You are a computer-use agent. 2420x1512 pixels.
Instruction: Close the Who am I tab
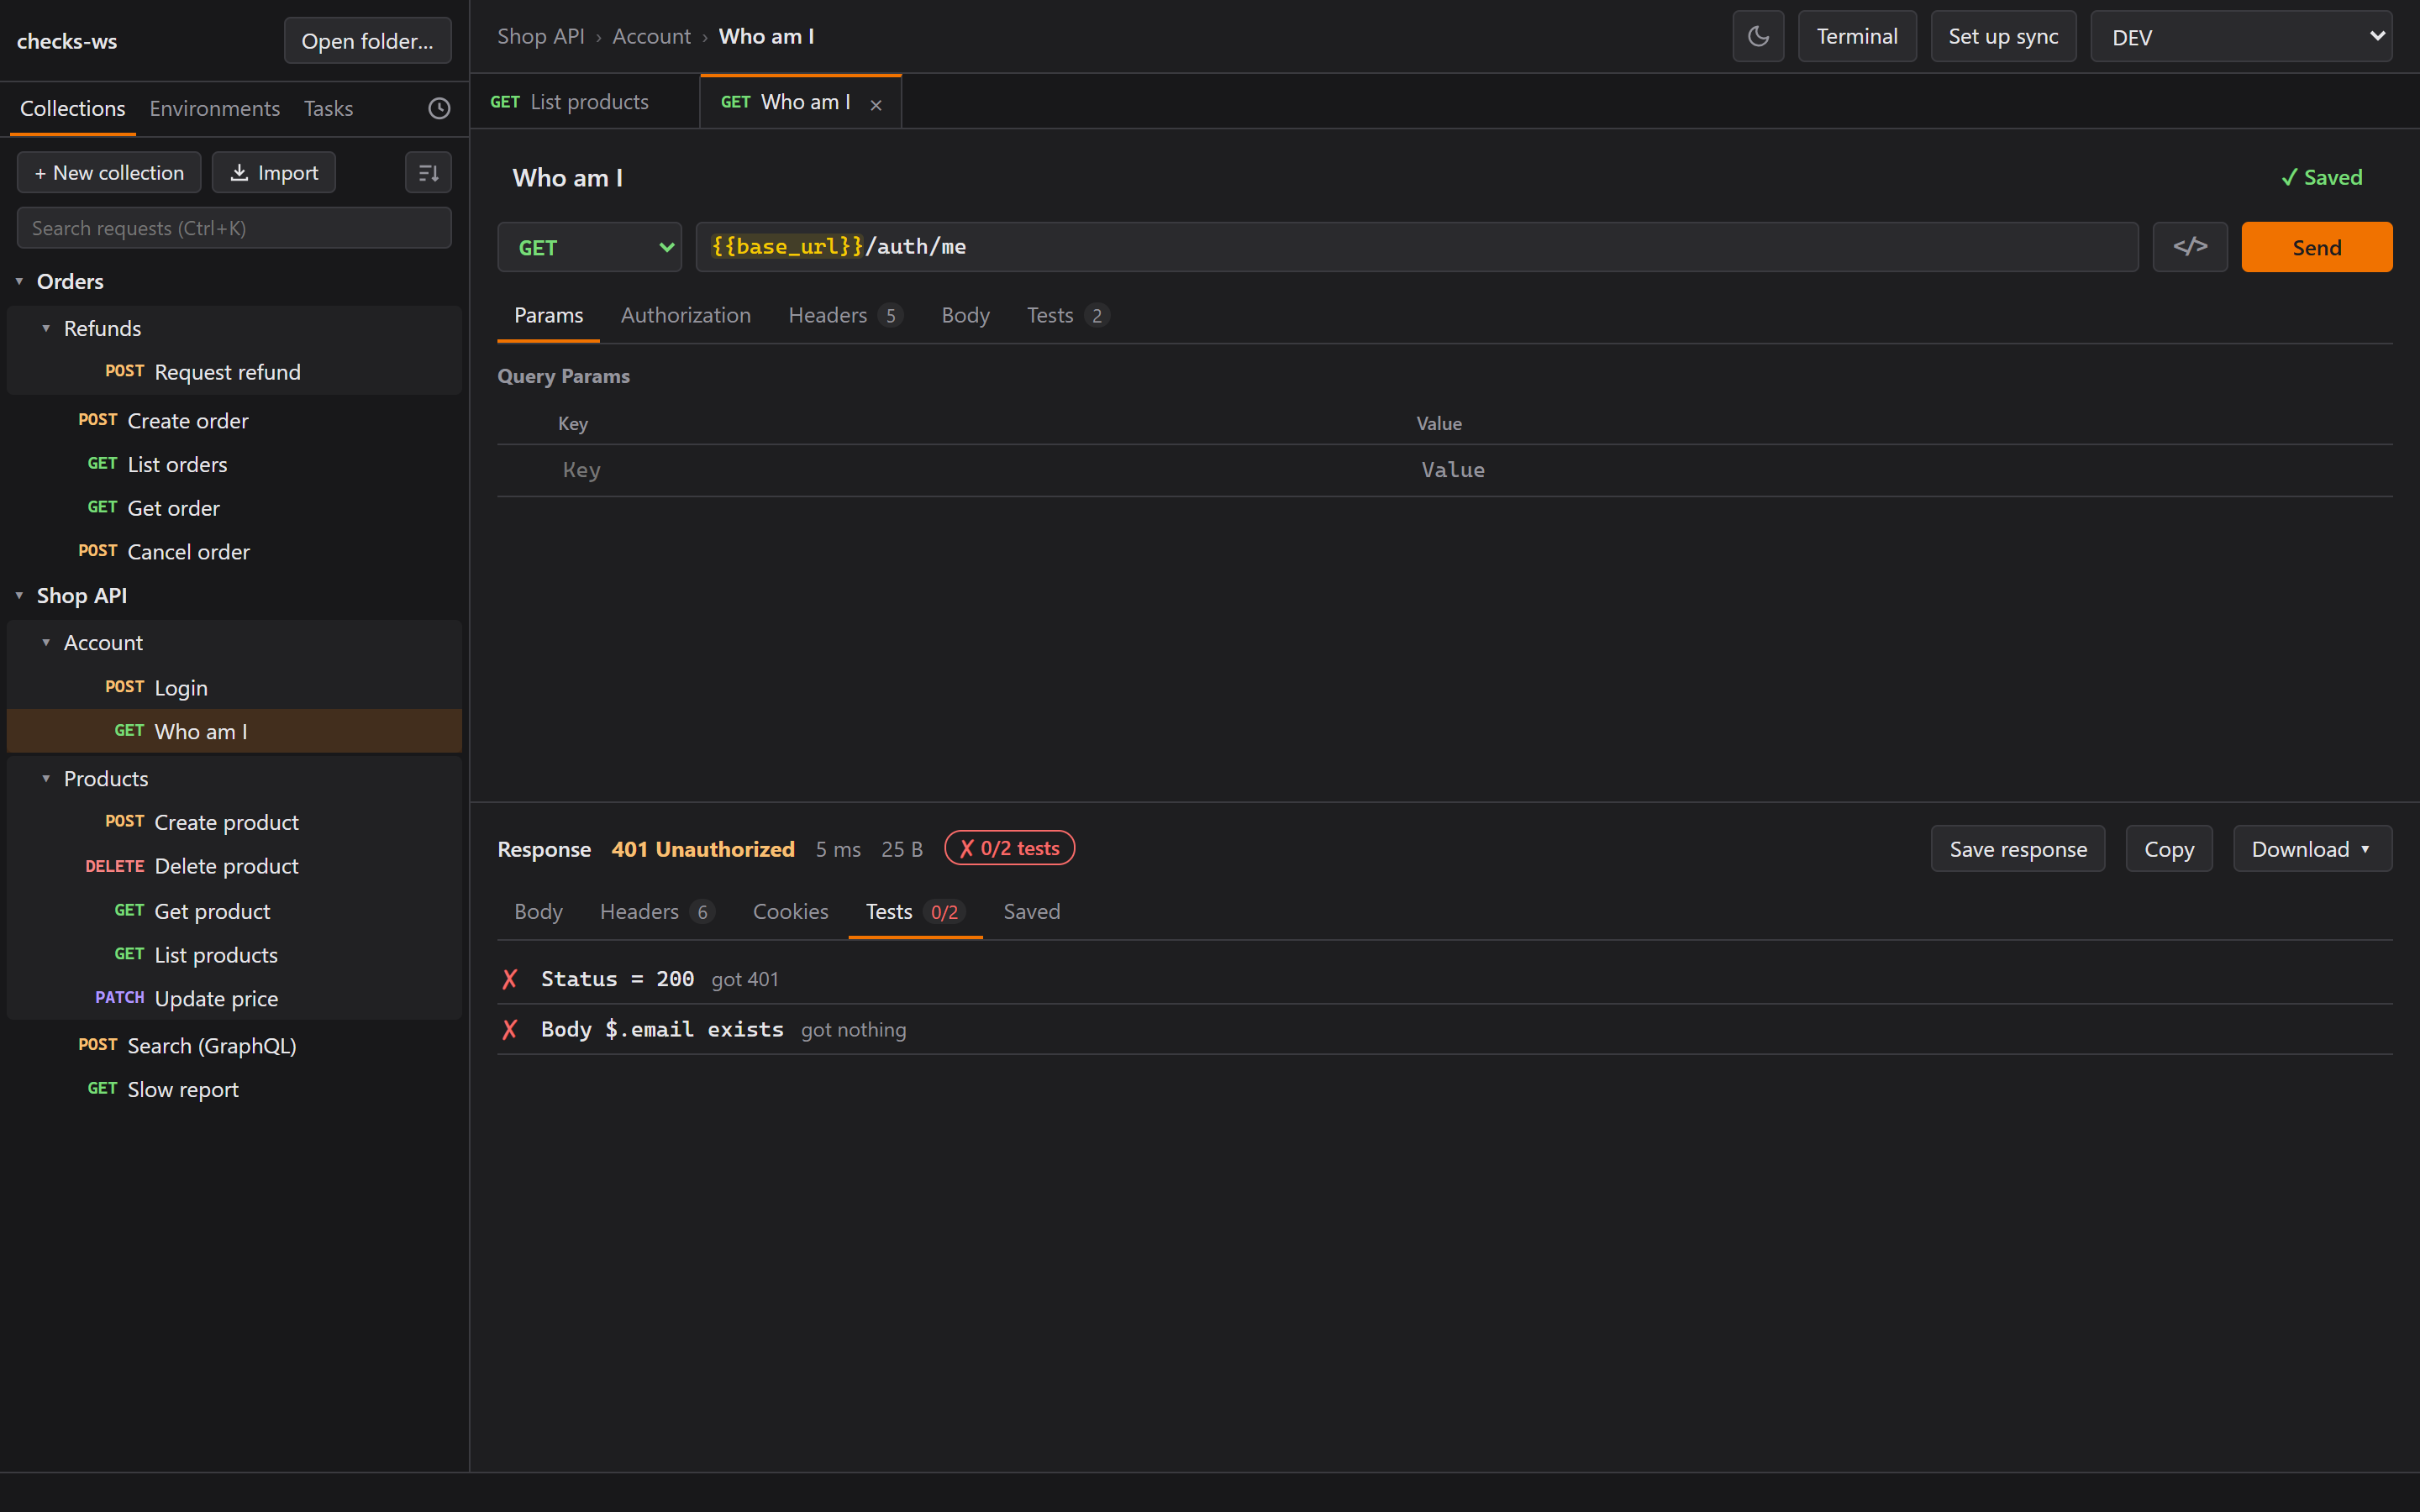tap(876, 104)
